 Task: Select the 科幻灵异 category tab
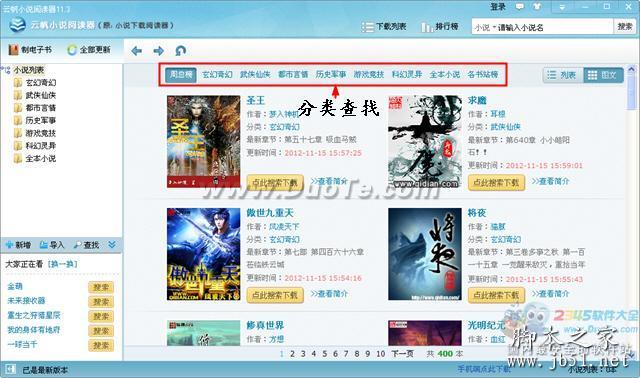click(407, 75)
